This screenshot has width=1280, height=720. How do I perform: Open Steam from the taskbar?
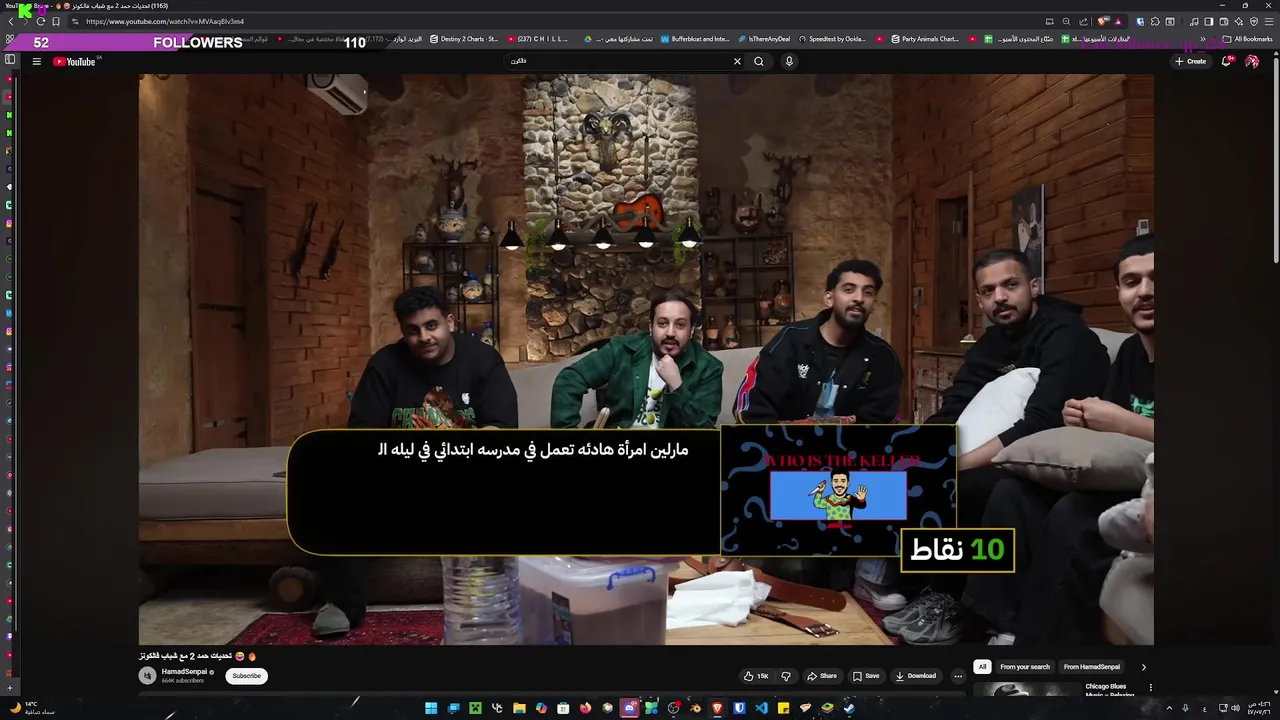pyautogui.click(x=848, y=708)
